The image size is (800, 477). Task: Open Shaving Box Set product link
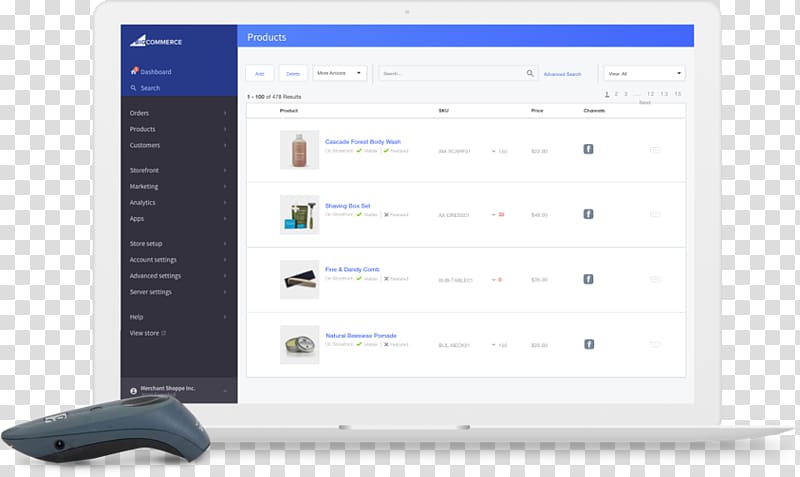[347, 206]
